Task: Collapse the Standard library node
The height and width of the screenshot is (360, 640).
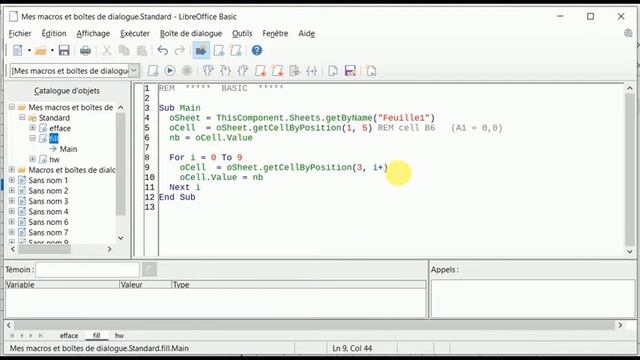Action: 22,118
